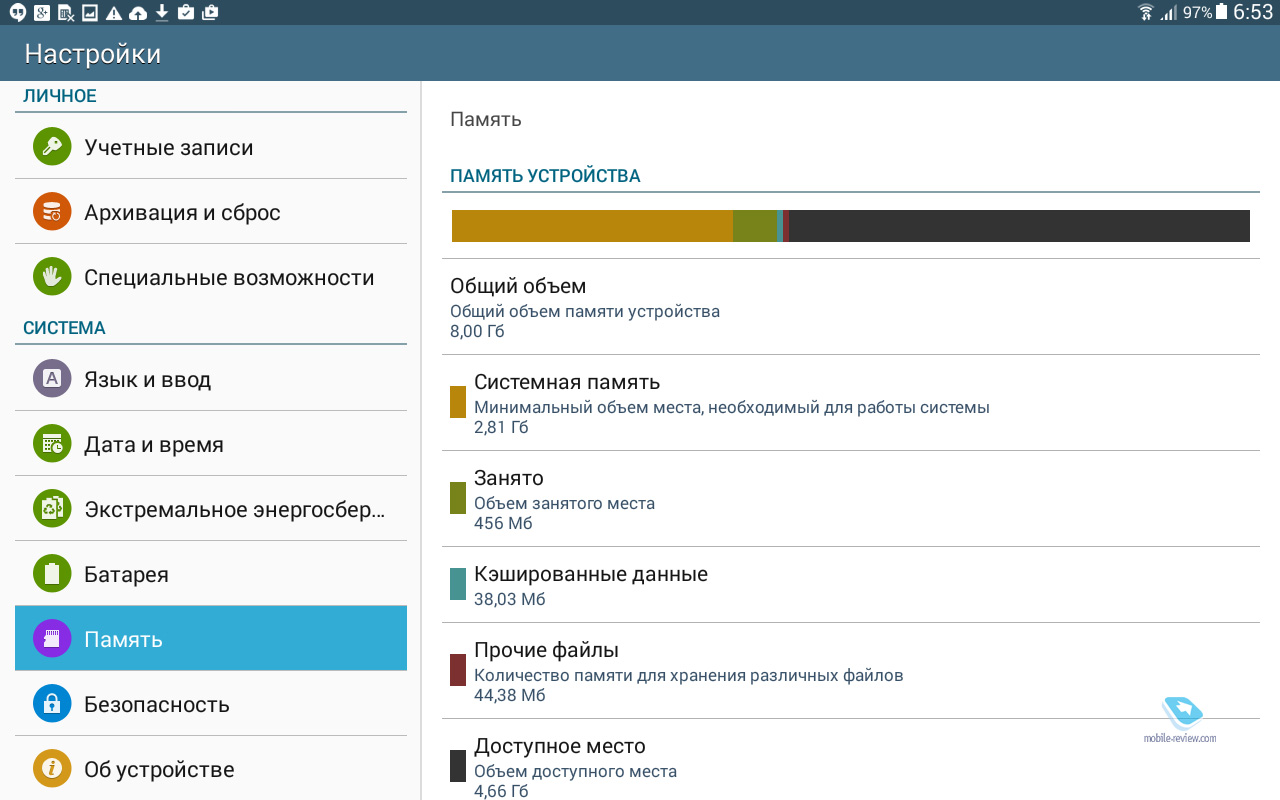Open Об устройстве settings

pos(211,769)
